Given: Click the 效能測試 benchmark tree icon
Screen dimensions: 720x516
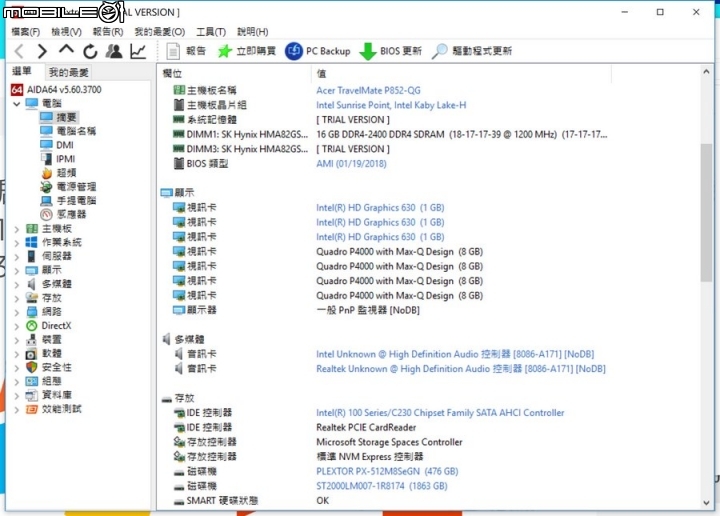Looking at the screenshot, I should pos(31,409).
